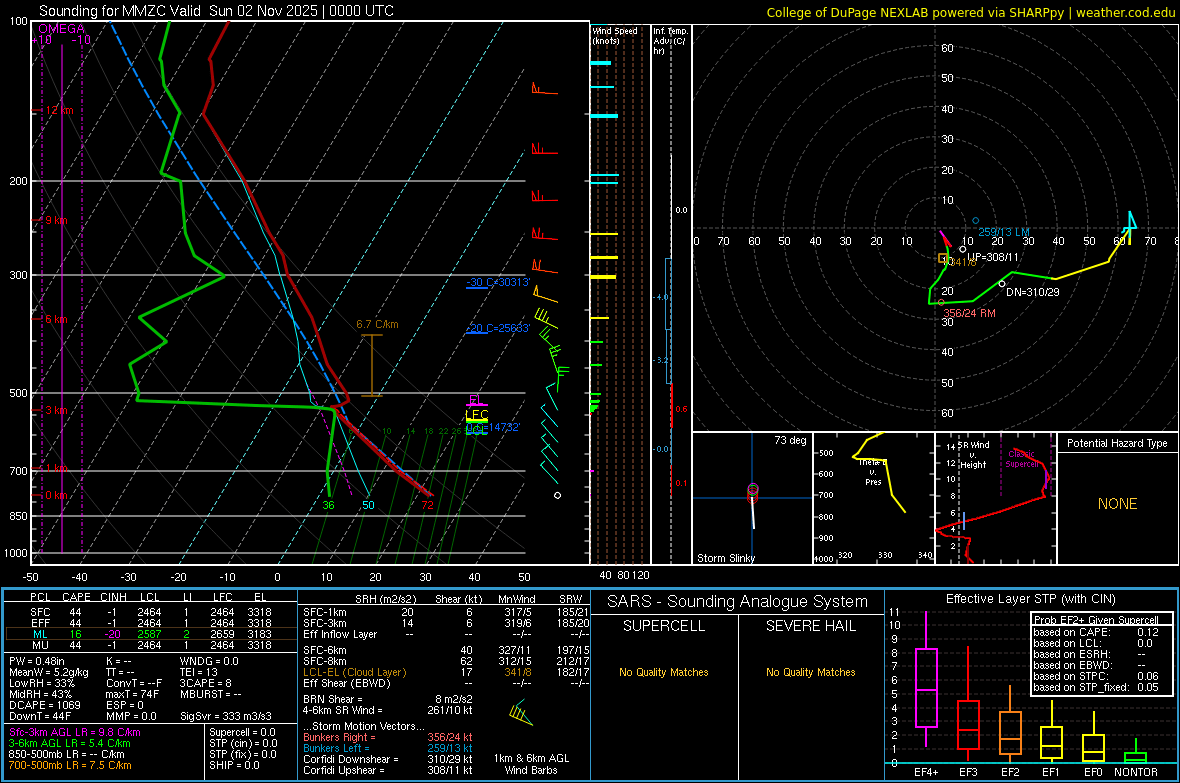Click the Bunkers Right storm motion line

point(388,737)
